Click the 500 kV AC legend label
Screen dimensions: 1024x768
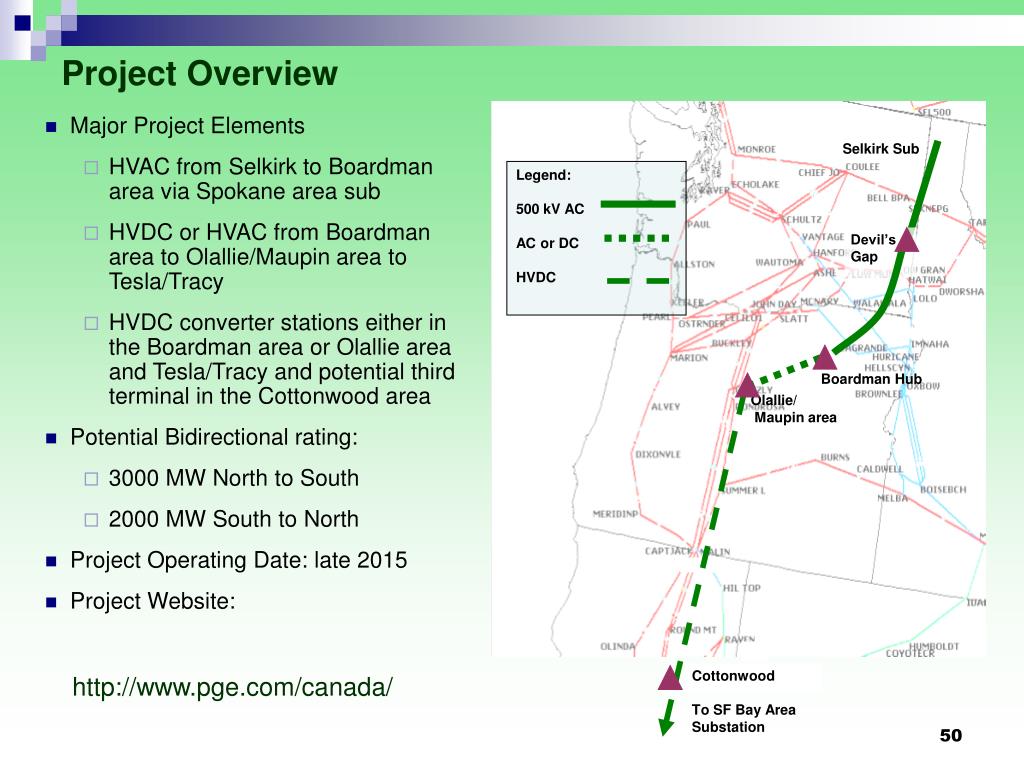coord(550,209)
